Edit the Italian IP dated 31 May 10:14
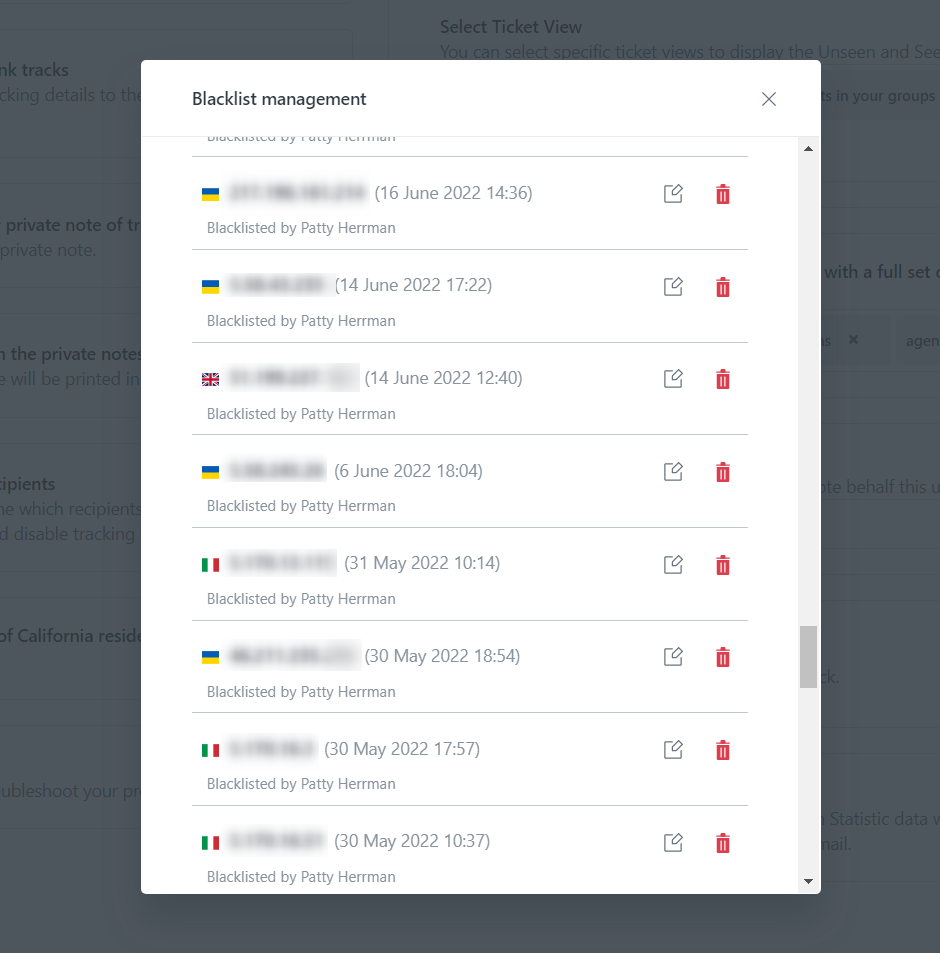 point(673,564)
